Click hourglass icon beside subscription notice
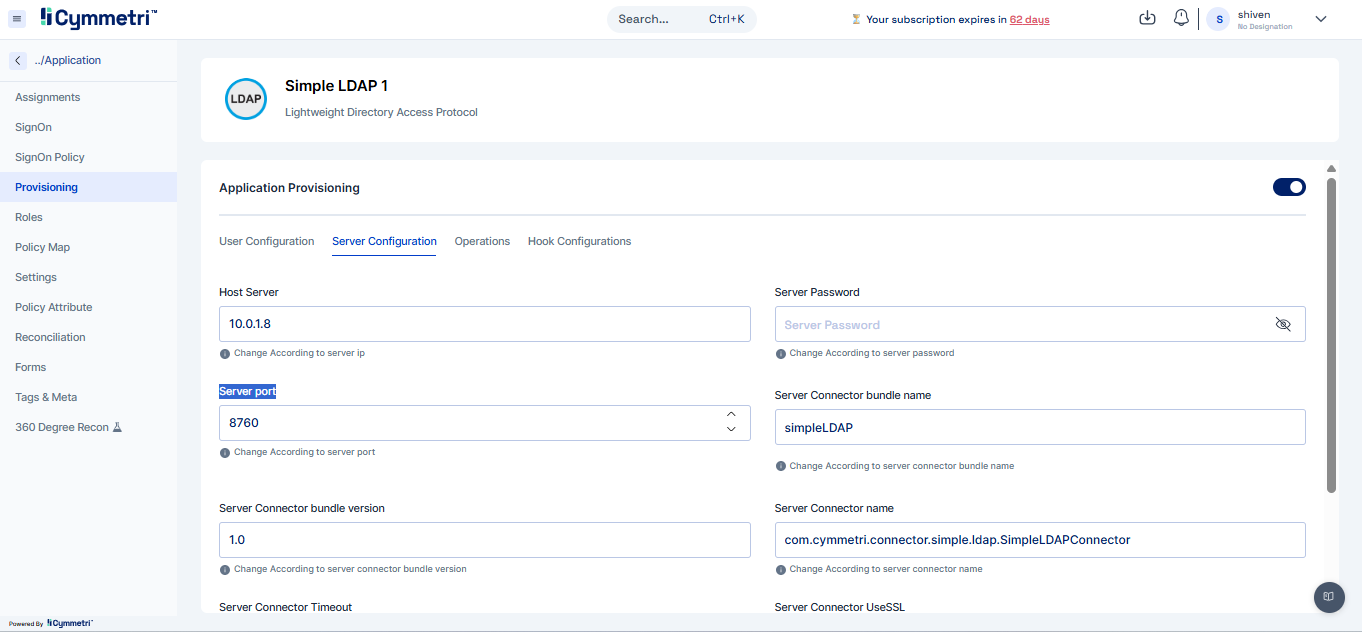Image resolution: width=1362 pixels, height=632 pixels. [856, 19]
